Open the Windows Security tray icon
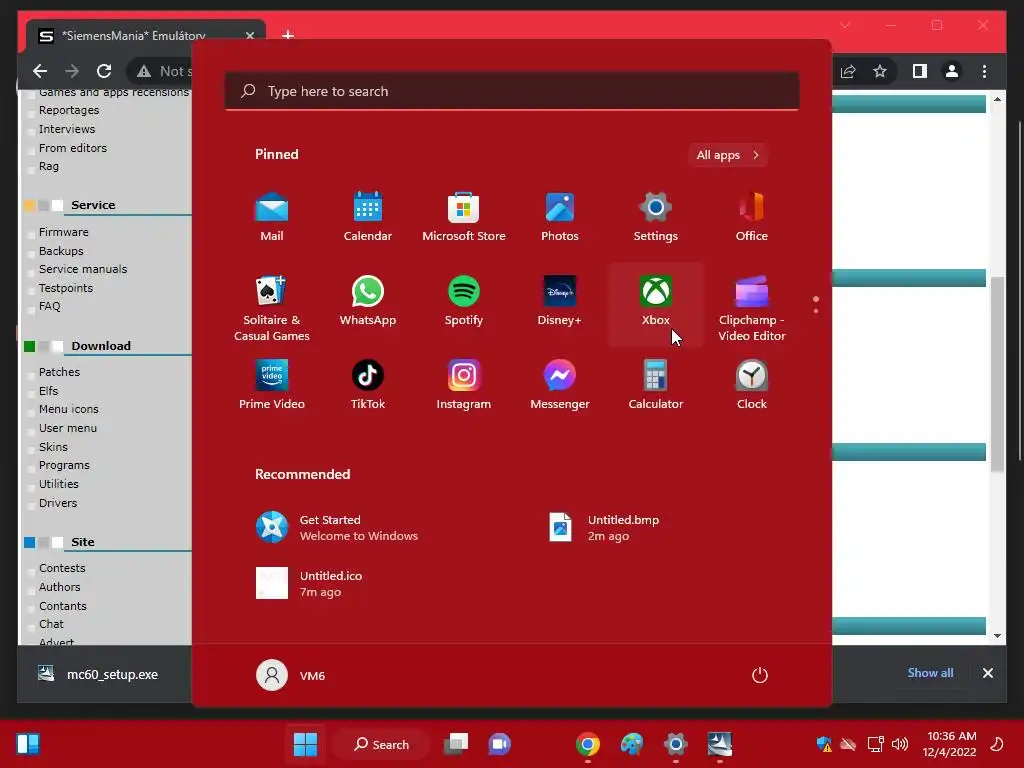Screen dimensions: 1024x768 pos(824,744)
